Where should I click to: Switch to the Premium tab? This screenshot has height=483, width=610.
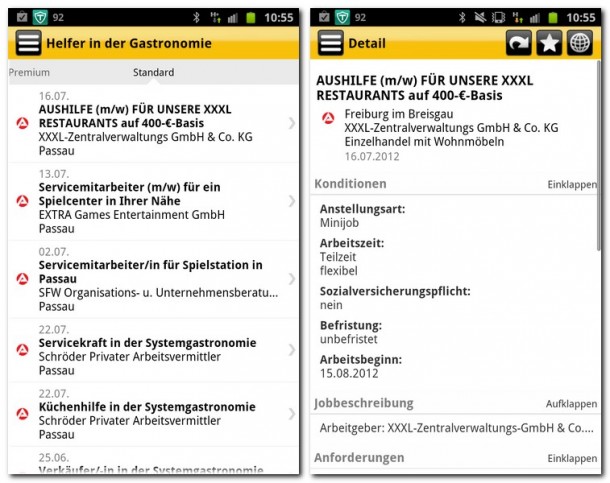(x=29, y=73)
